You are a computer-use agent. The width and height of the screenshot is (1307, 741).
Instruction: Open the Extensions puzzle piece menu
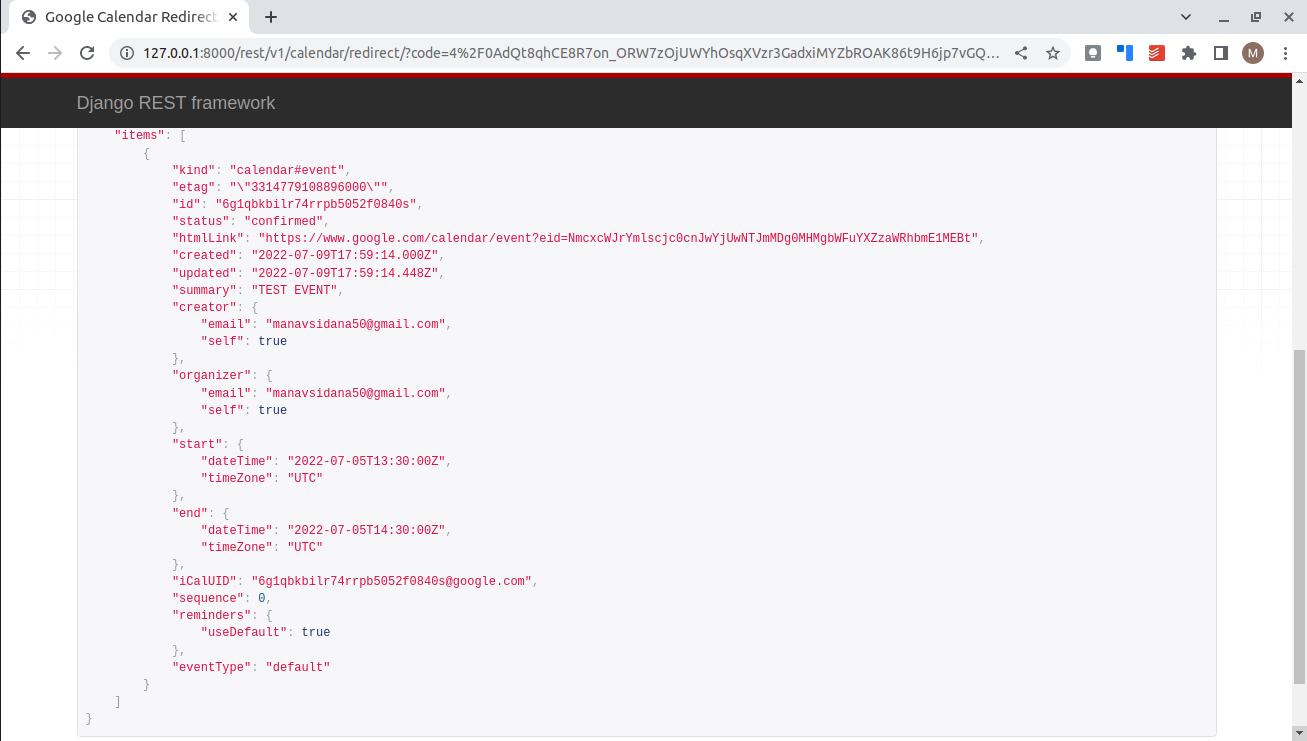point(1189,53)
